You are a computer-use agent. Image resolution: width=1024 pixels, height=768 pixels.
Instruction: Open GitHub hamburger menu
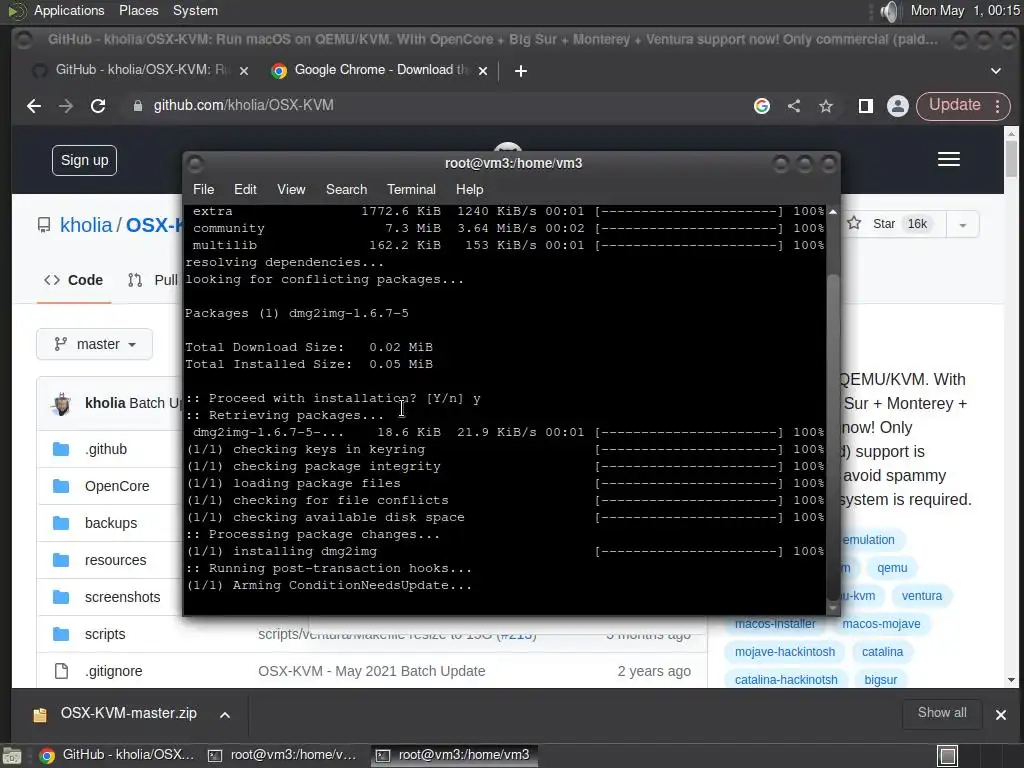point(948,159)
